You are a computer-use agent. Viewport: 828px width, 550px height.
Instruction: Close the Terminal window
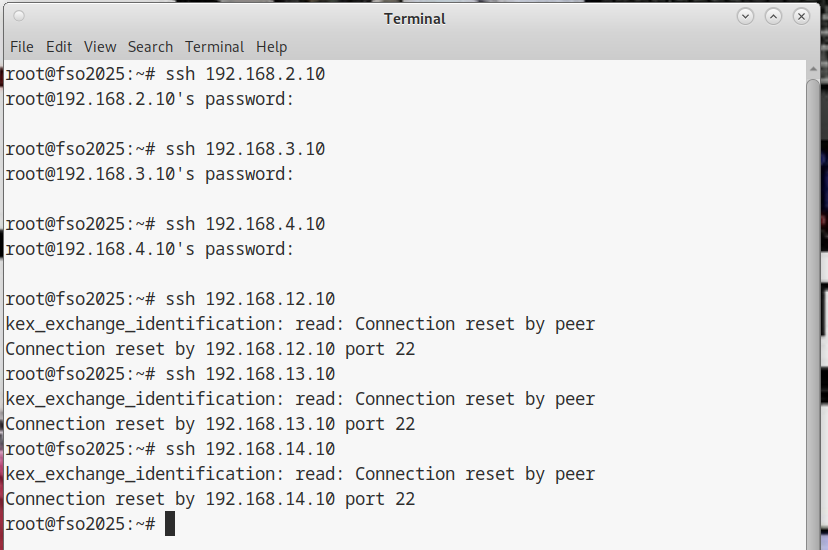pos(801,17)
